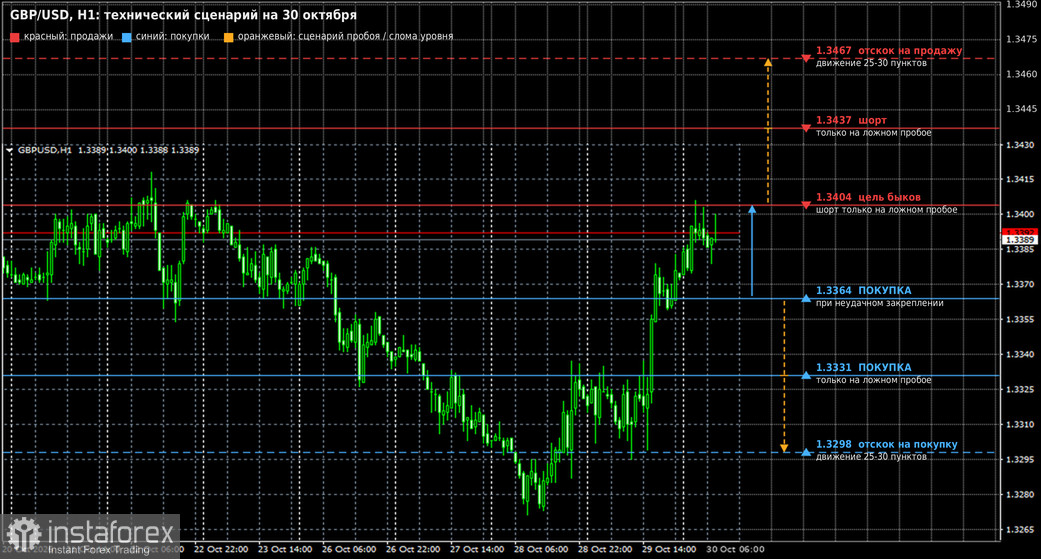Click the red triangle marker at 1.3404

pos(806,205)
